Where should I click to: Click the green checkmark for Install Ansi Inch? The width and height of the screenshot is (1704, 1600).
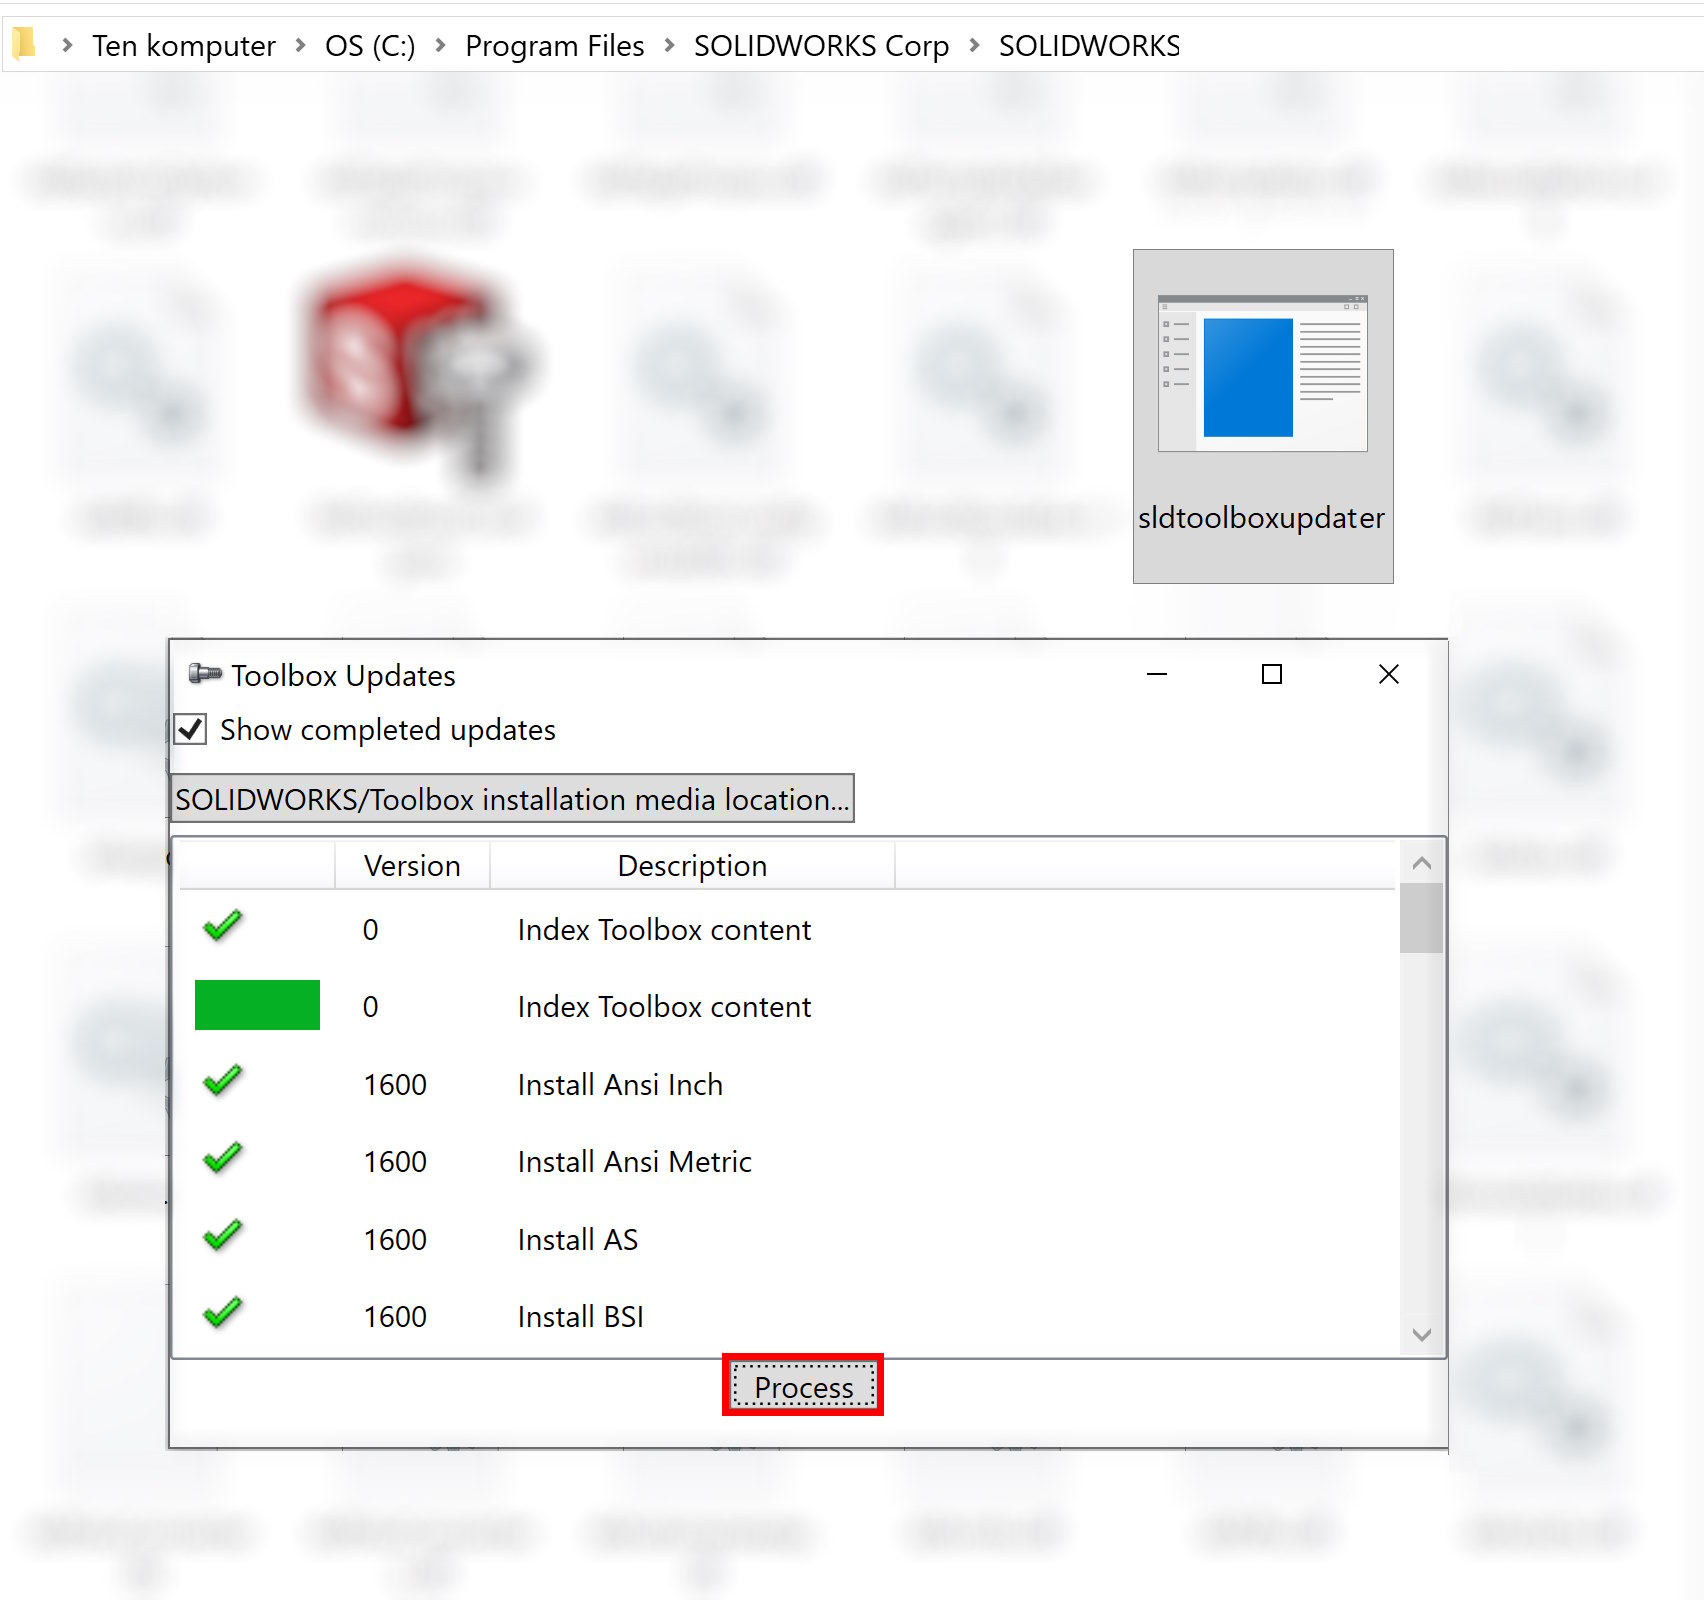coord(223,1081)
